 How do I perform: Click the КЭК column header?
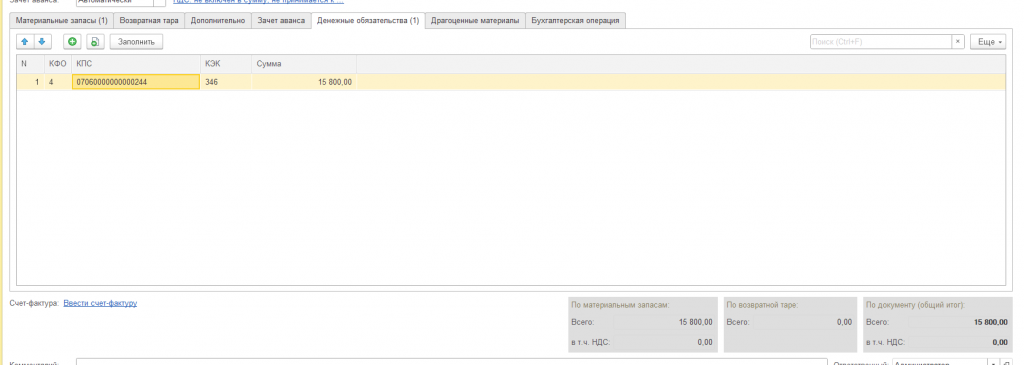(226, 64)
